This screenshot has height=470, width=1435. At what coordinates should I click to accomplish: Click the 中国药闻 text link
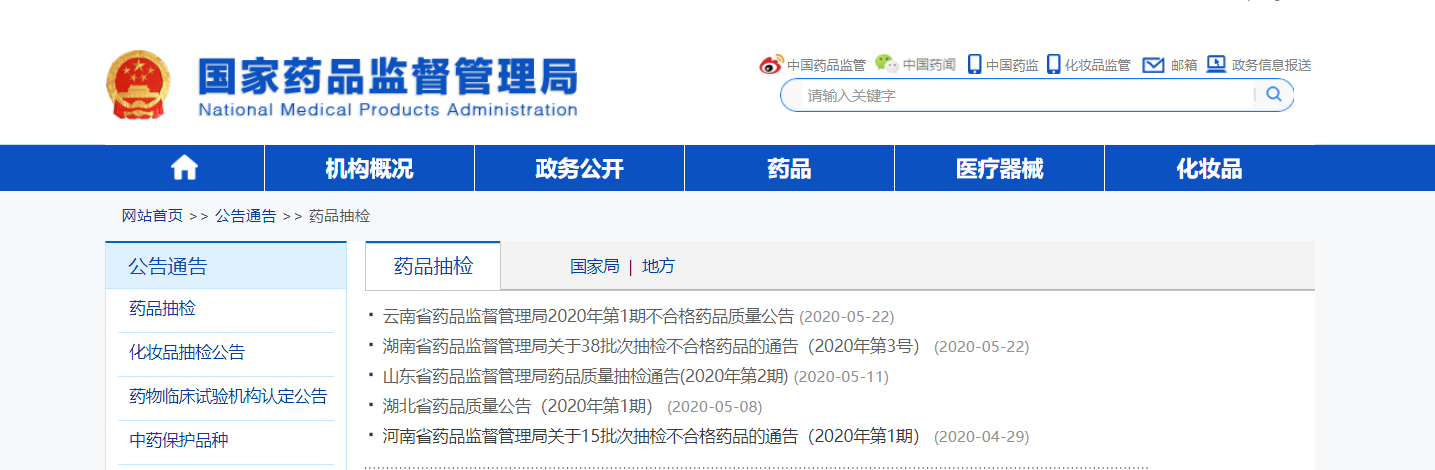pos(929,65)
